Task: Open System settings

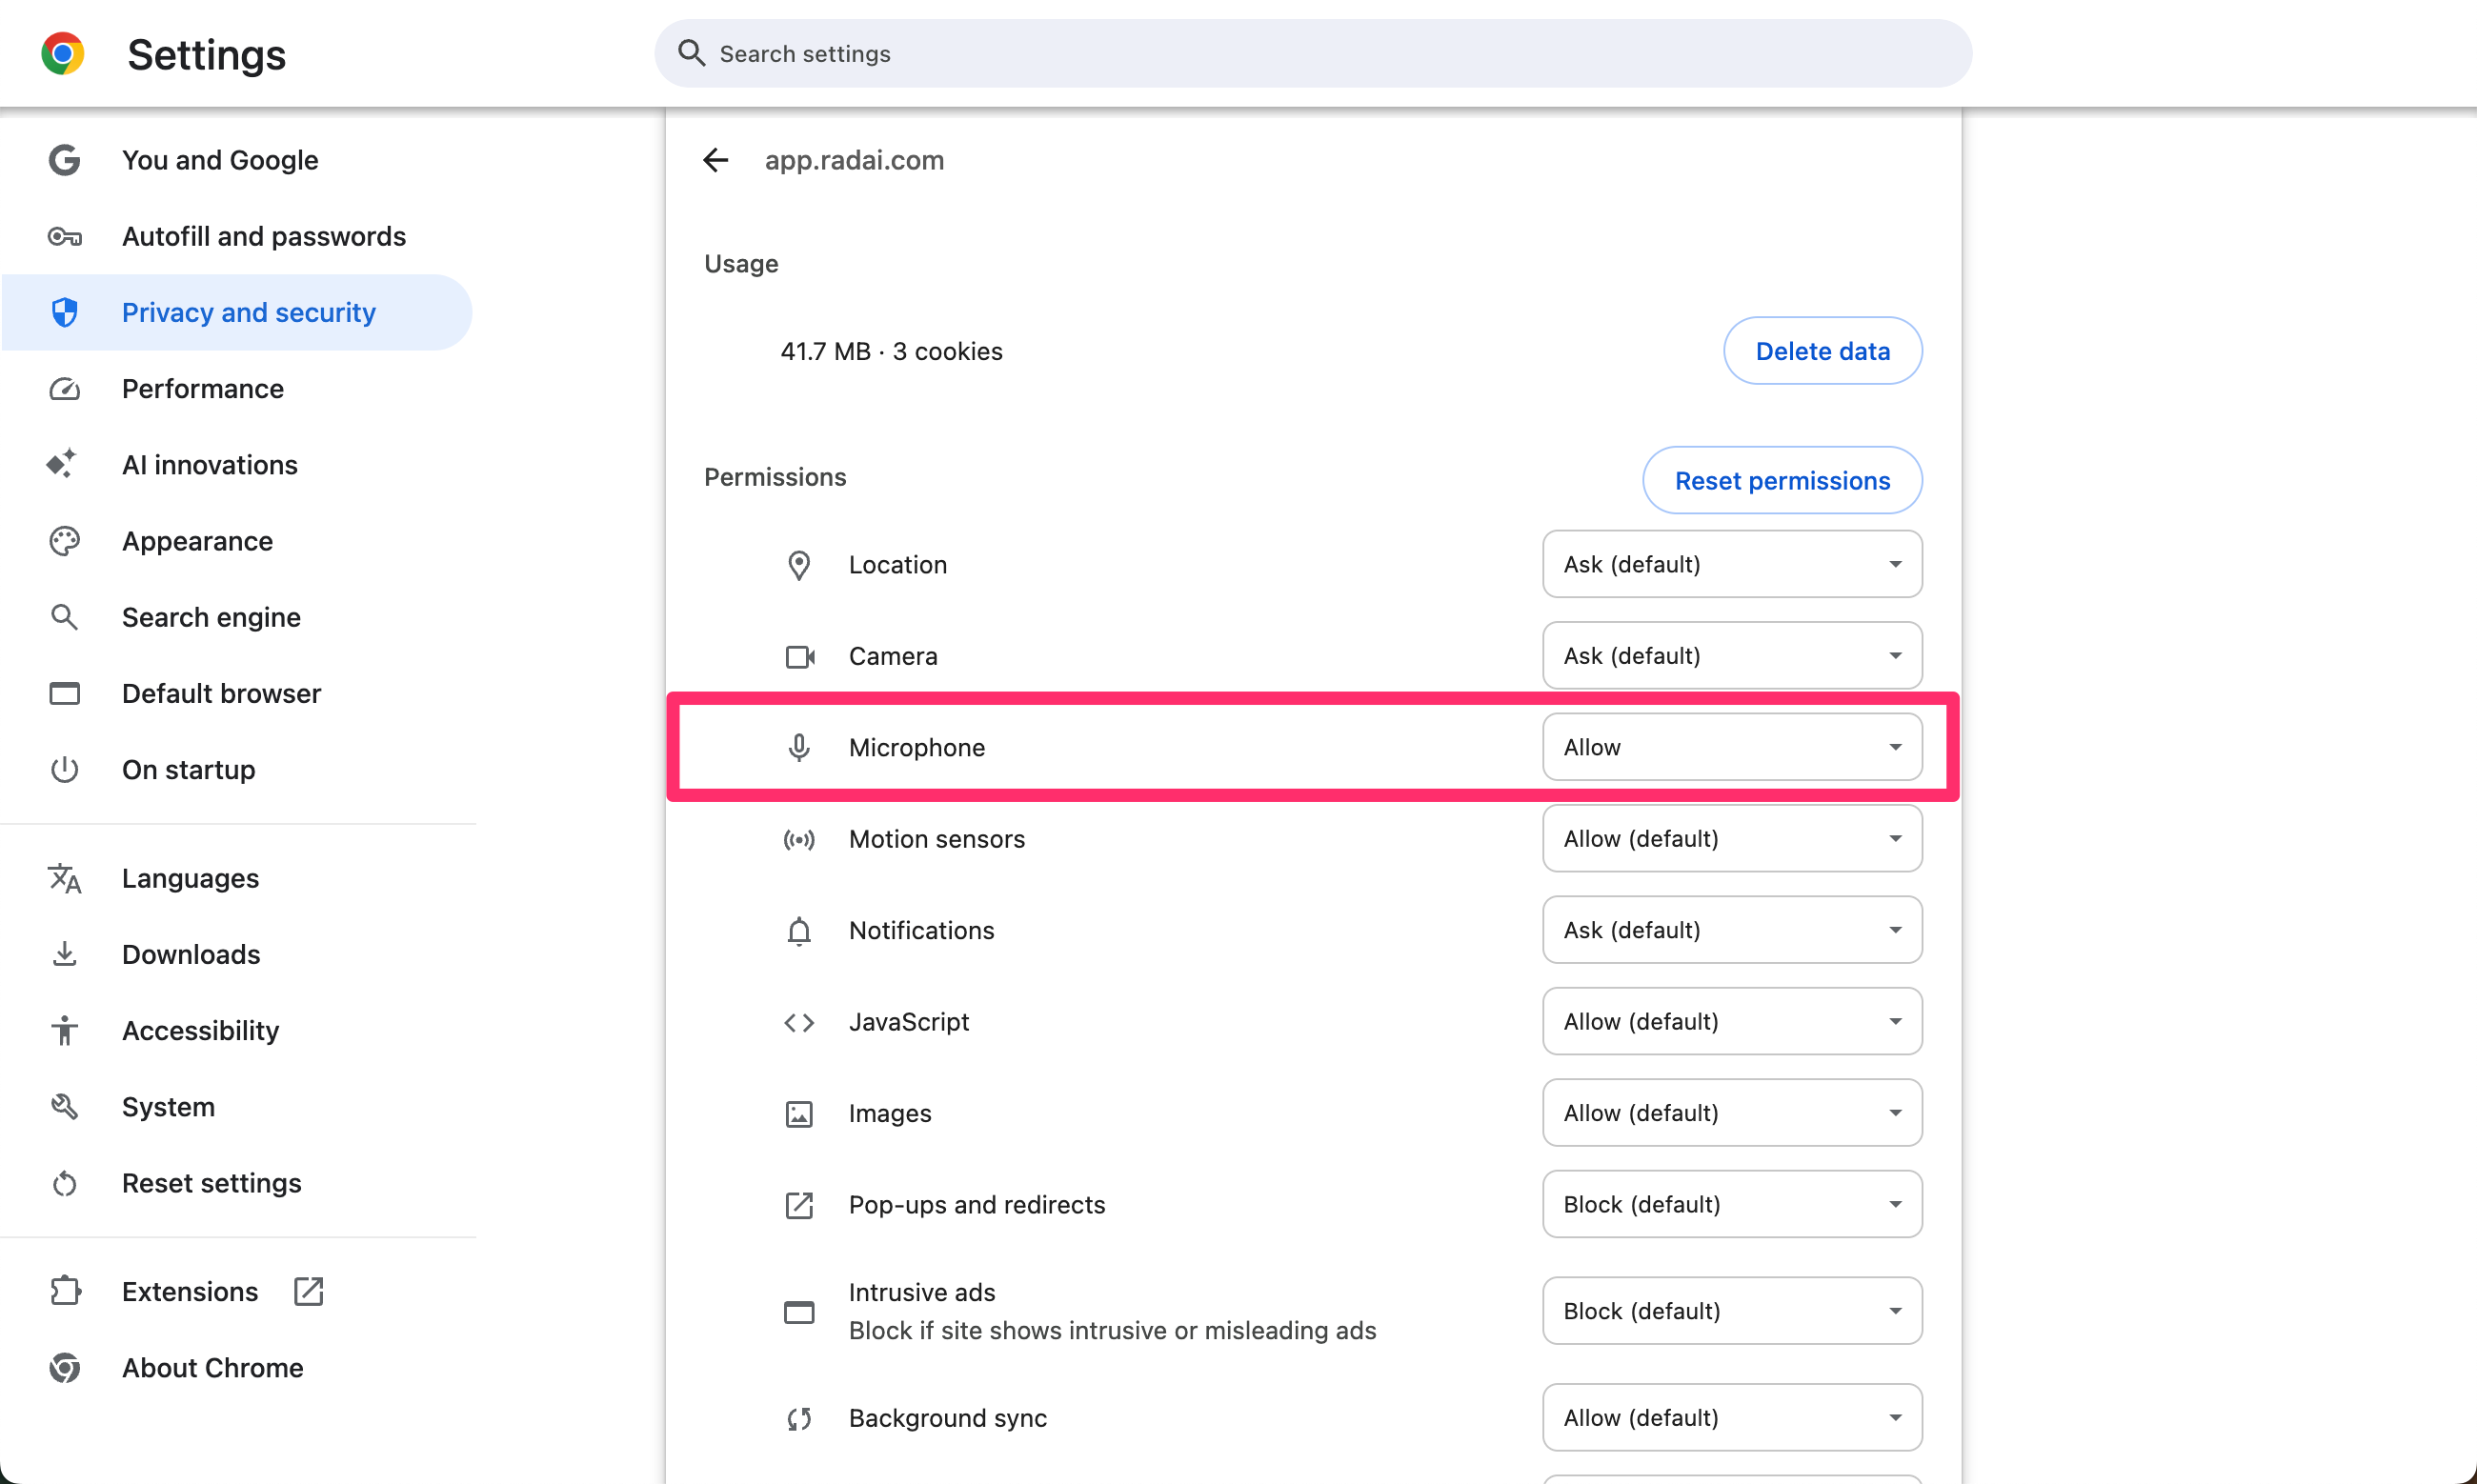Action: (237, 1106)
